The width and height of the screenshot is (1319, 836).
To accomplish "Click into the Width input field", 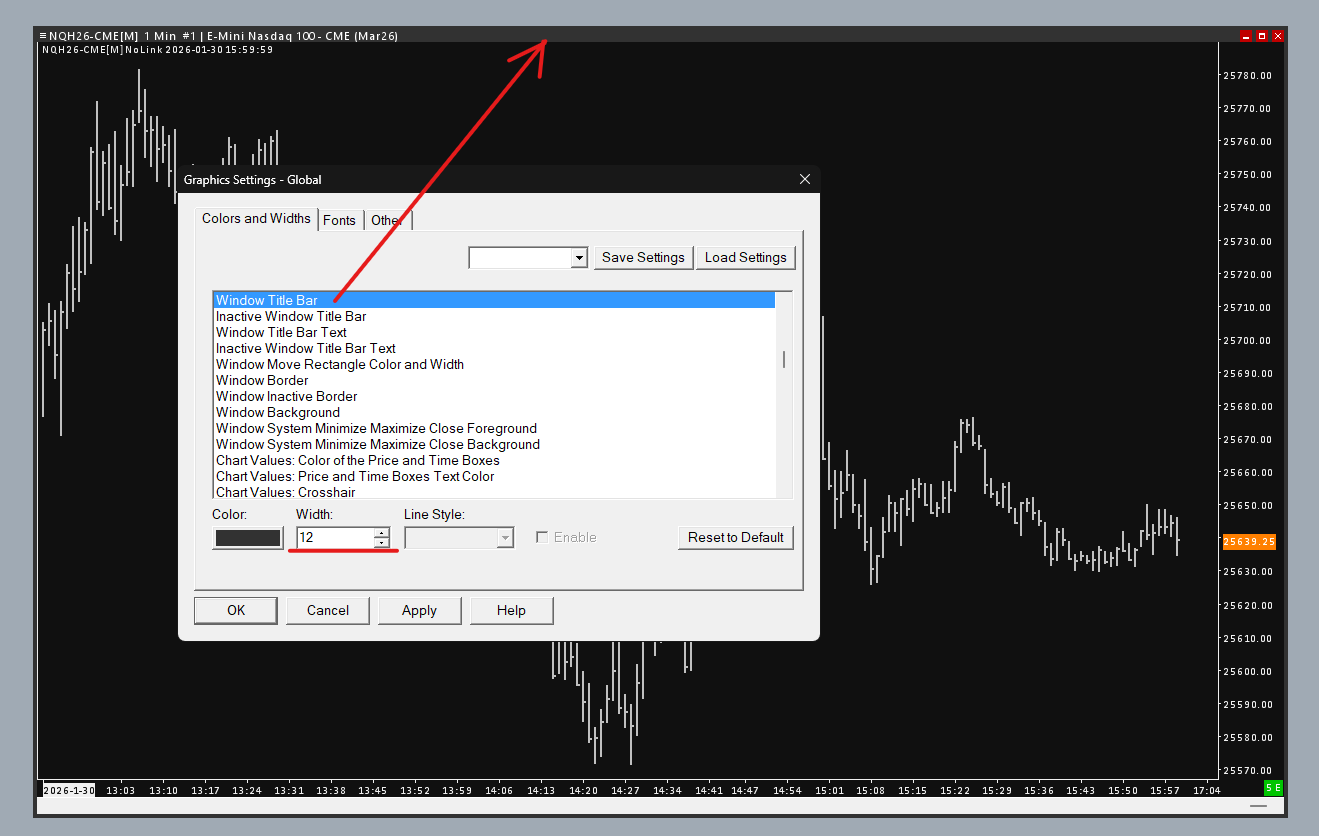I will 335,537.
